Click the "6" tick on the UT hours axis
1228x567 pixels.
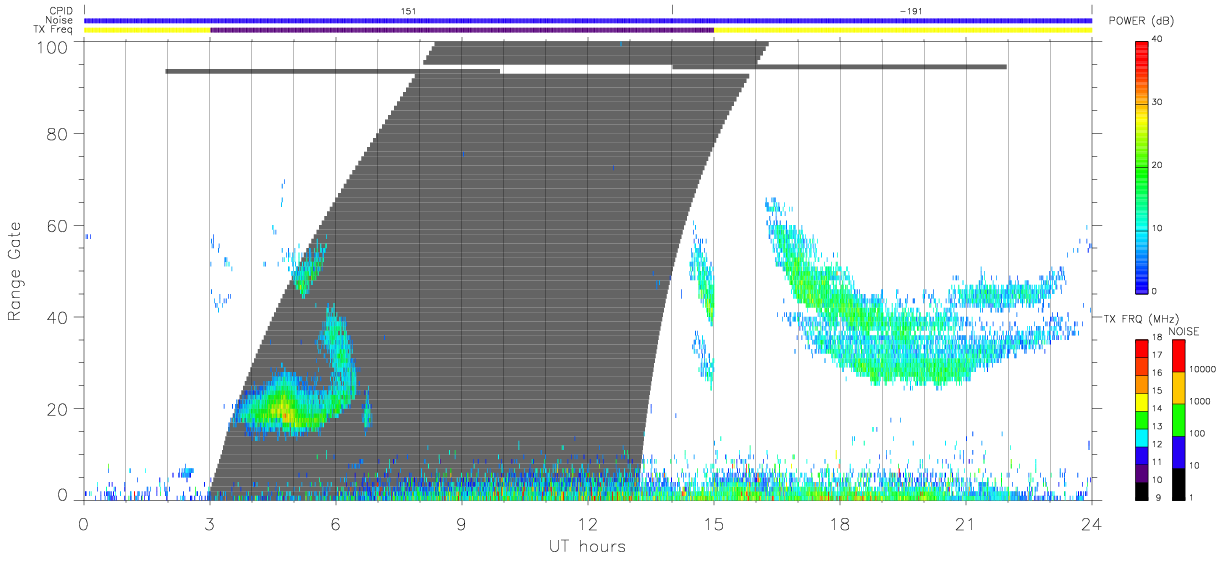click(335, 524)
